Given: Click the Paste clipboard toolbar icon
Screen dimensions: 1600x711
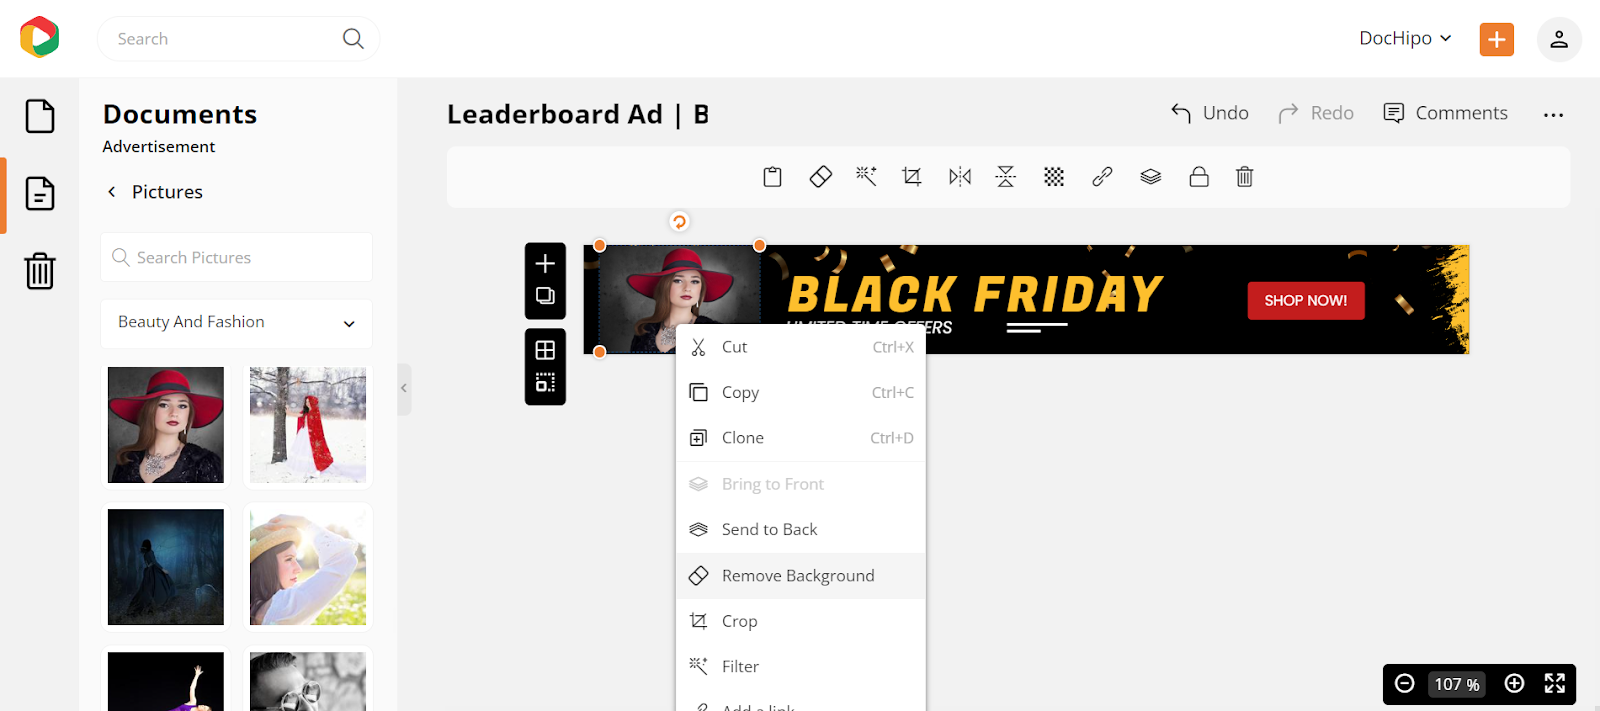Looking at the screenshot, I should [772, 177].
